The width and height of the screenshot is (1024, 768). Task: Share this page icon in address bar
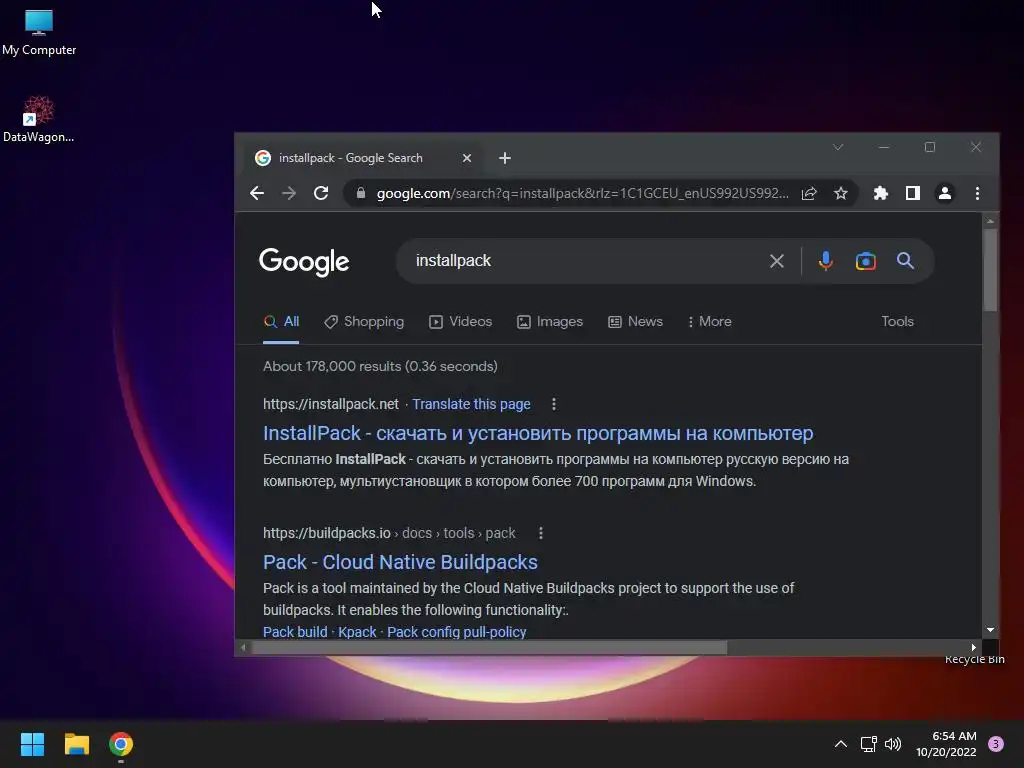coord(808,193)
